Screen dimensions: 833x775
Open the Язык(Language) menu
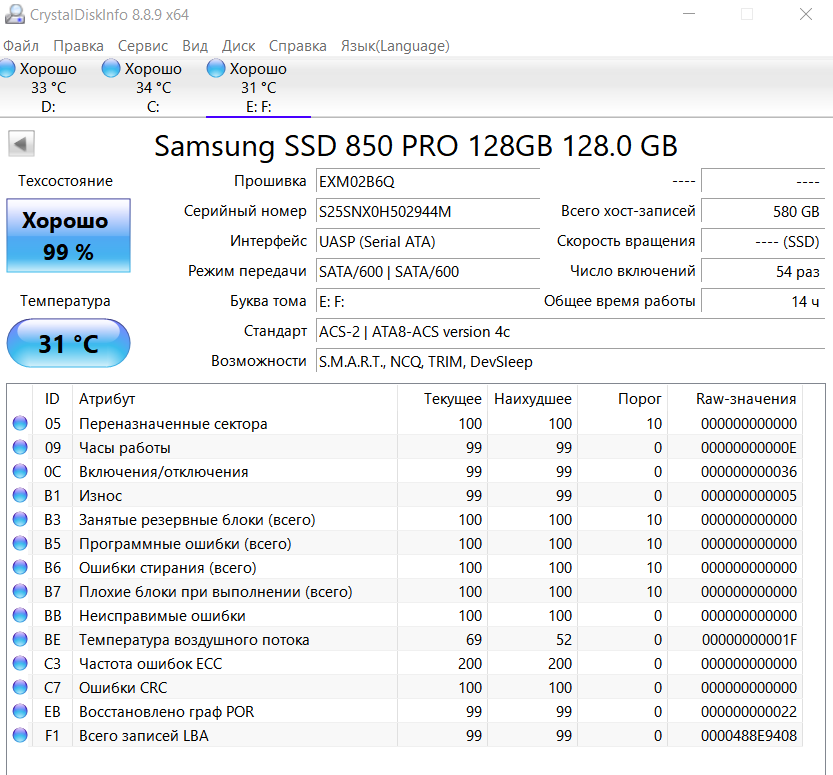click(x=395, y=46)
